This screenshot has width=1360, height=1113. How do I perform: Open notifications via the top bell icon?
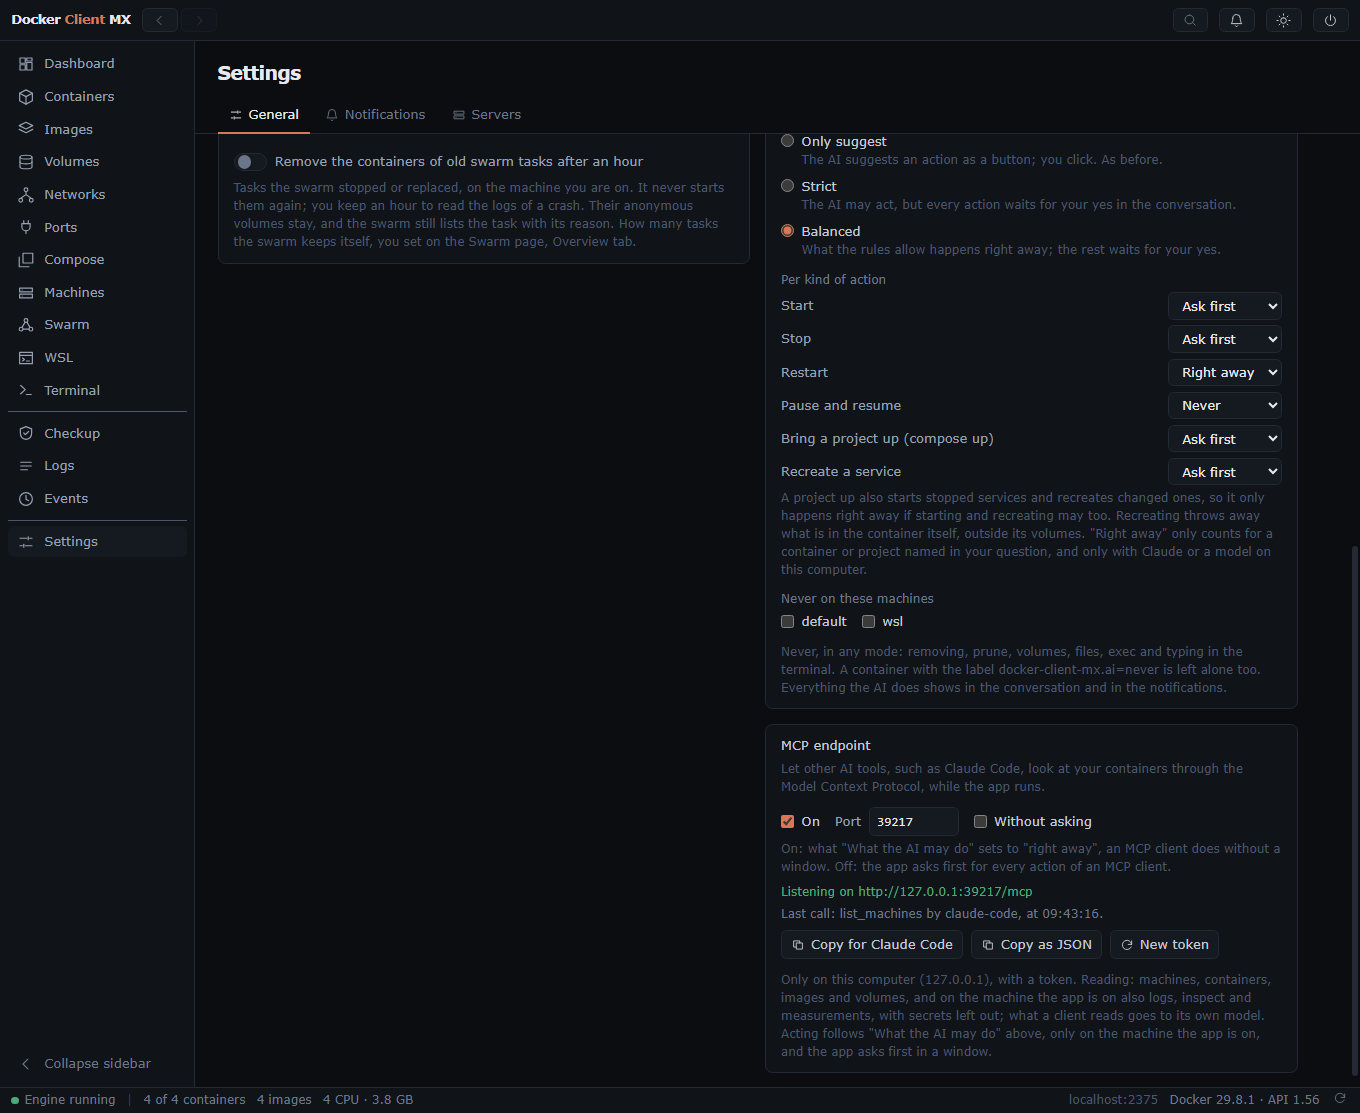1237,20
